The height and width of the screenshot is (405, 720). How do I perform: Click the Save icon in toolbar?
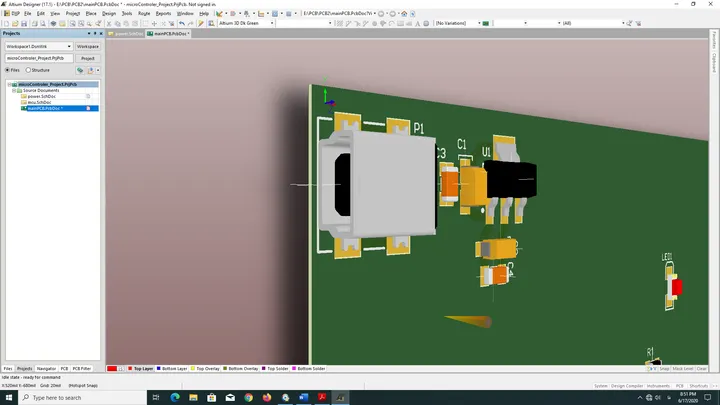click(24, 23)
